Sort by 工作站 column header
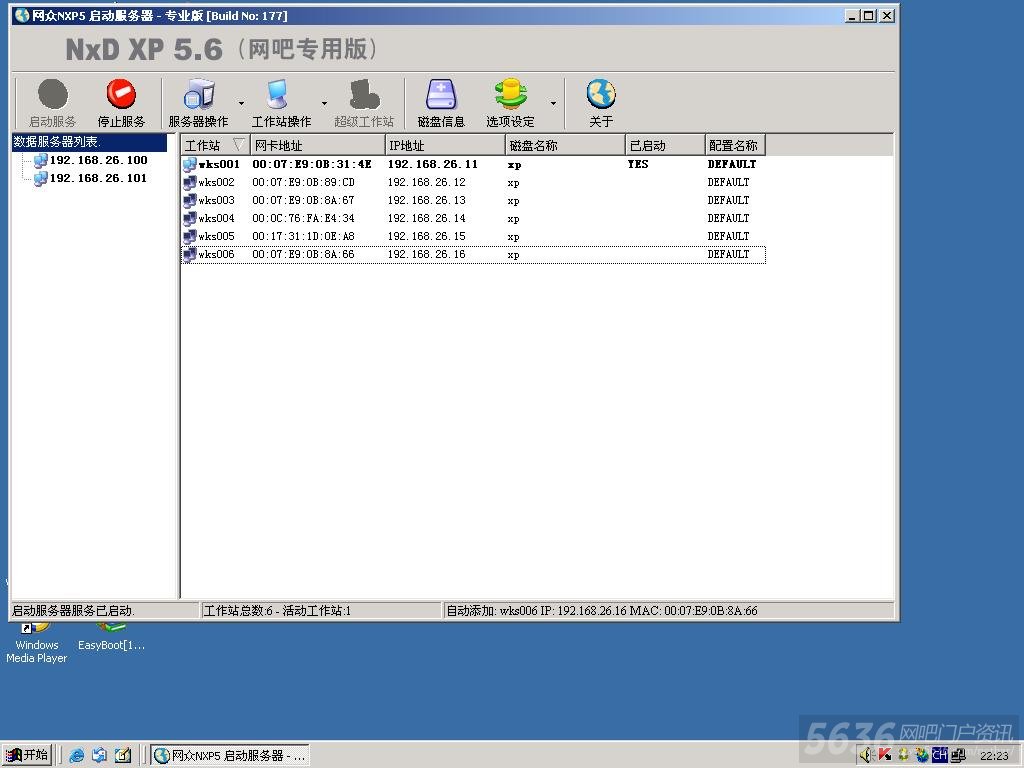1024x768 pixels. pos(216,145)
